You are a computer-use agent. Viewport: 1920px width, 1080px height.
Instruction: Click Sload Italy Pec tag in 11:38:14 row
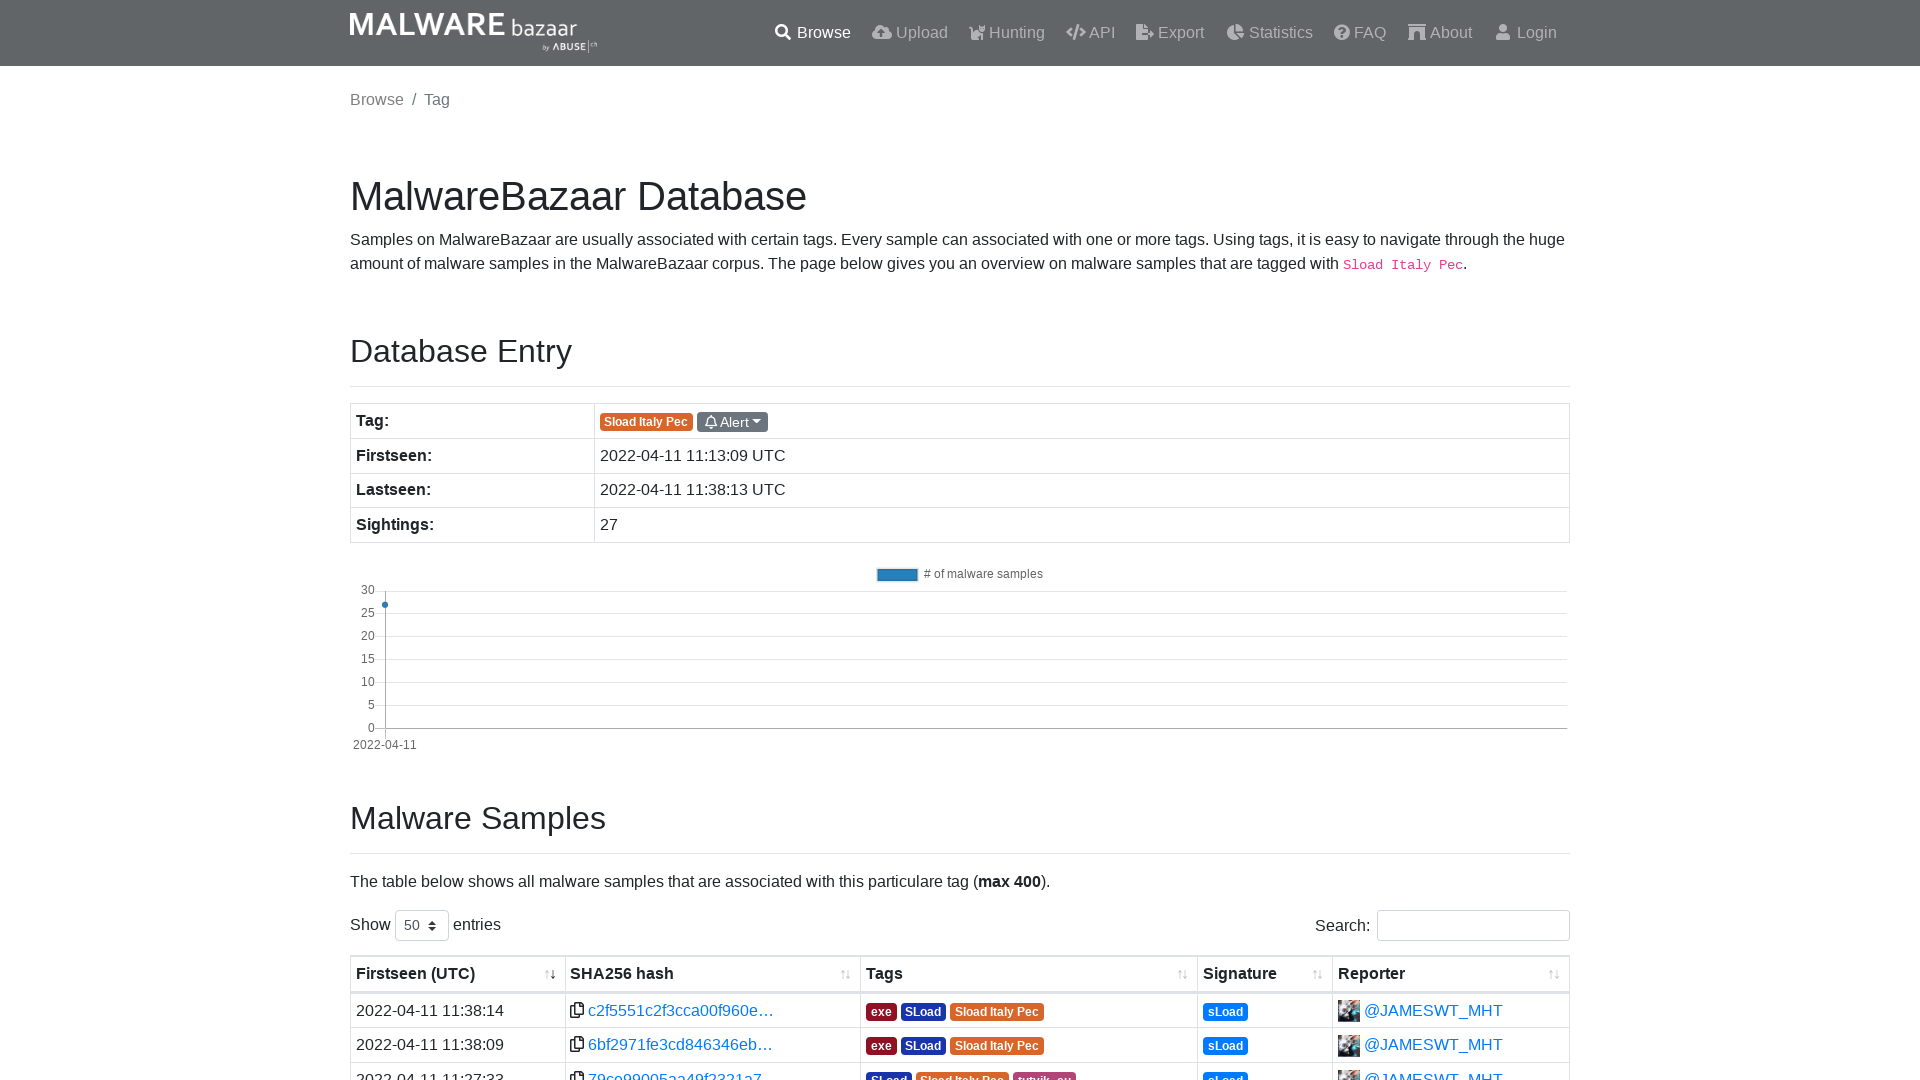coord(997,1012)
